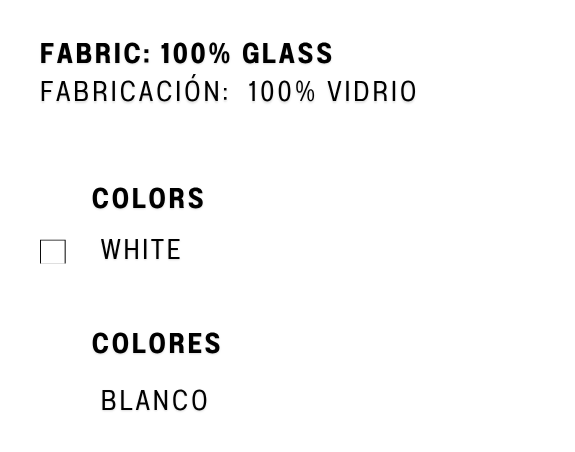
Task: Click the WHITE color label
Action: (141, 250)
